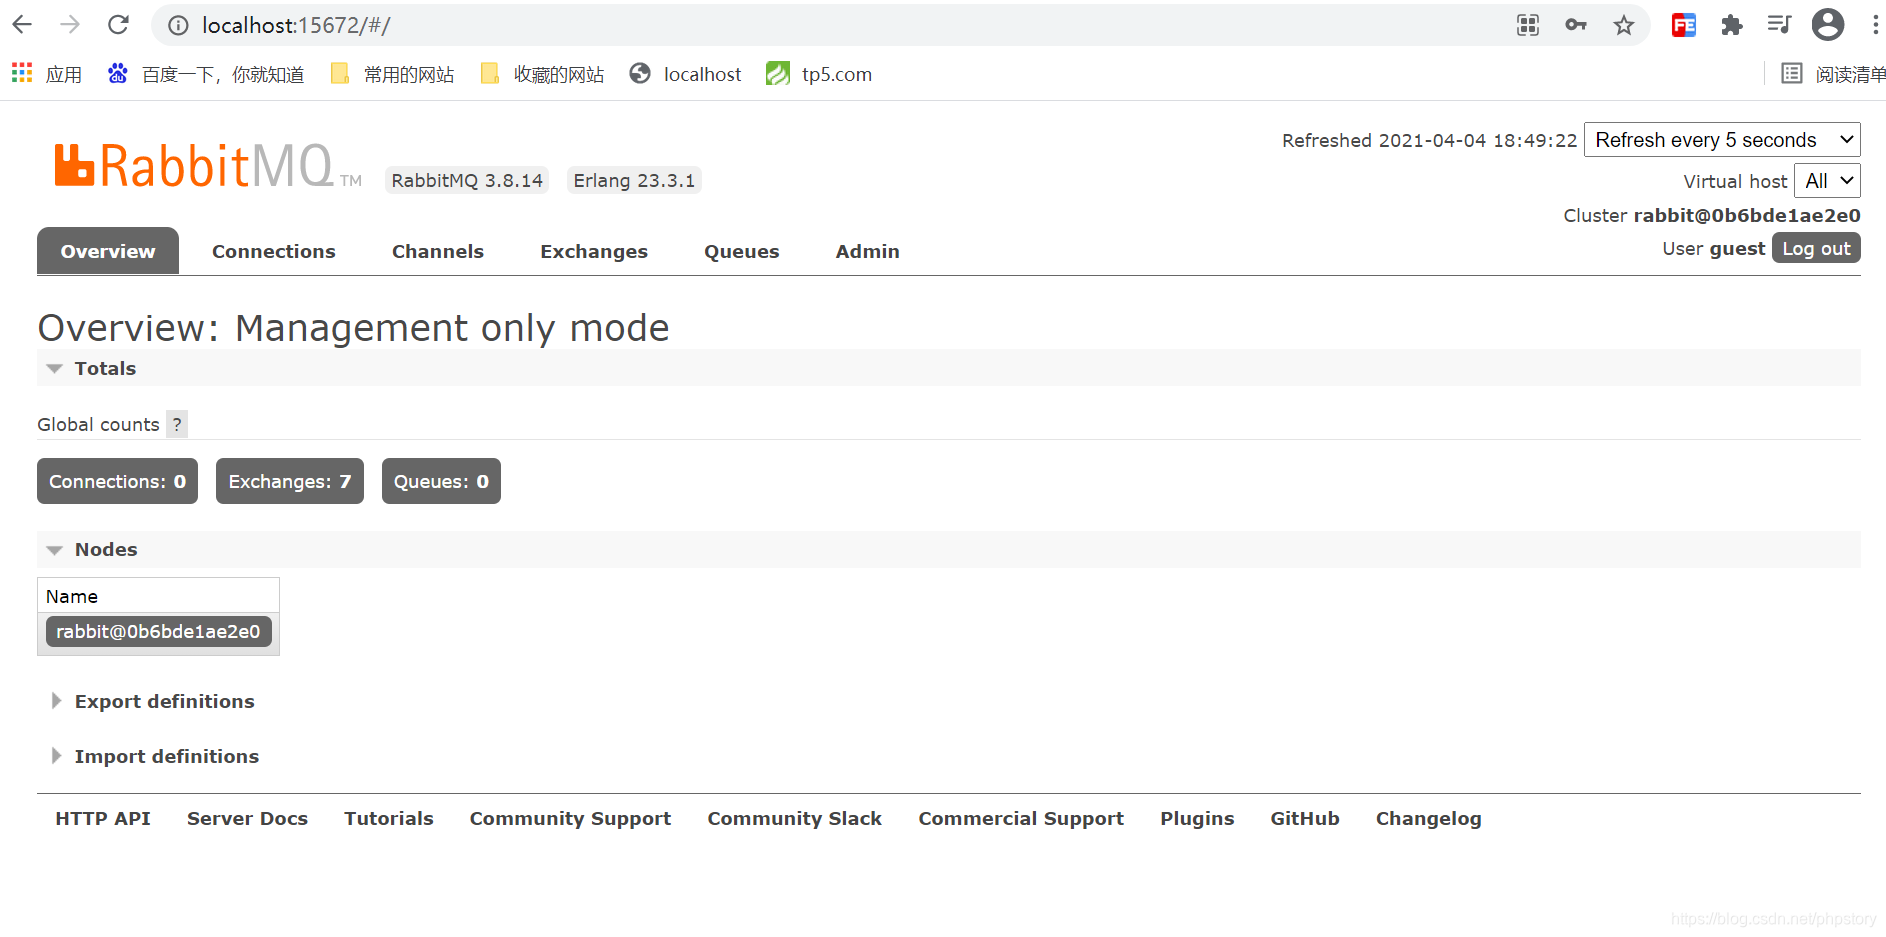This screenshot has width=1886, height=937.
Task: Open the Tutorials footer link
Action: tap(389, 818)
